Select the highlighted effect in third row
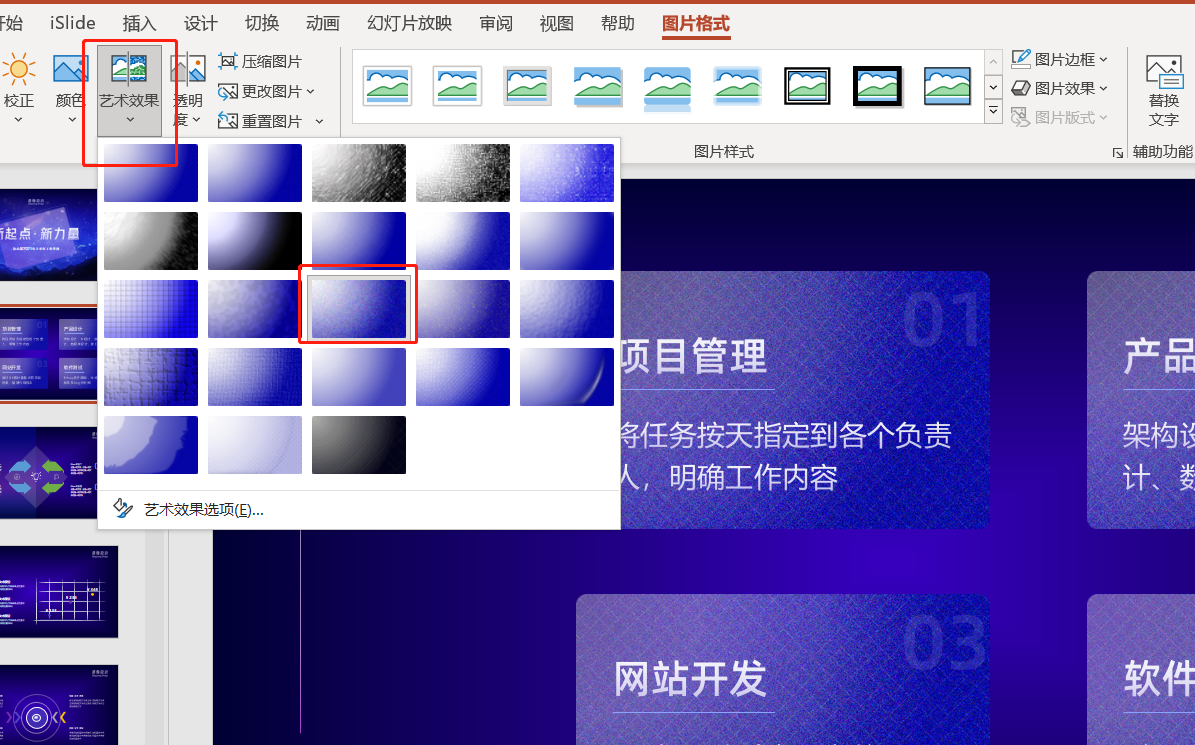The height and width of the screenshot is (745, 1195). click(x=359, y=309)
